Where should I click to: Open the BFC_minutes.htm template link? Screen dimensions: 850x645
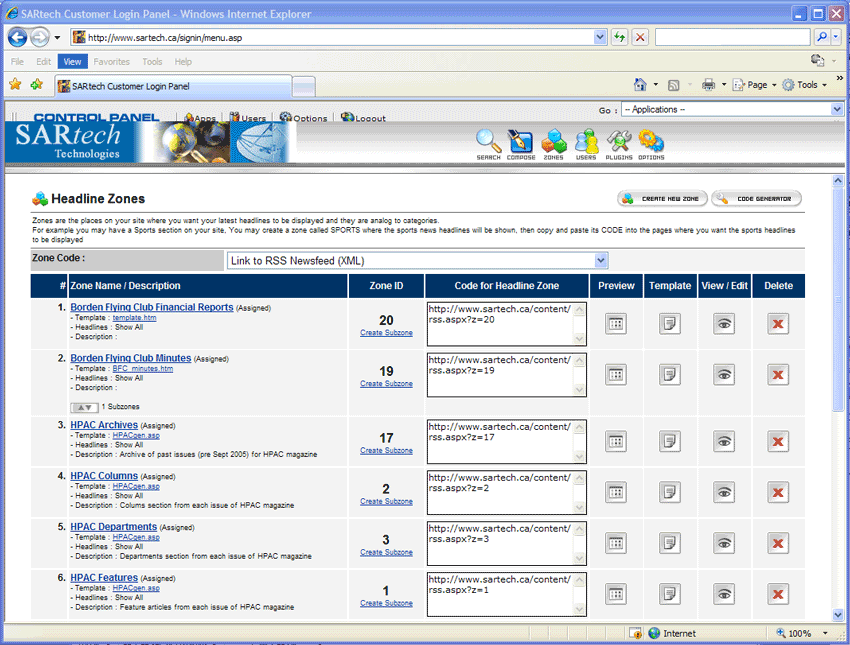143,369
